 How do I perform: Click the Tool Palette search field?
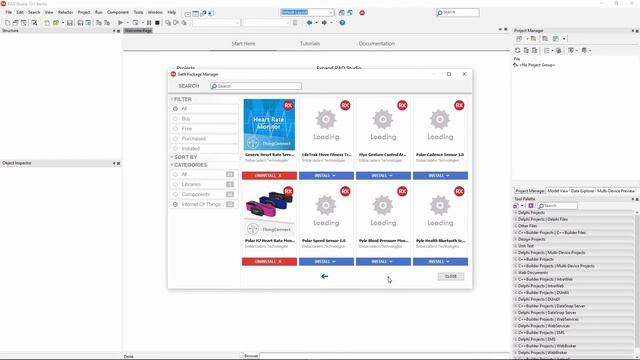coord(557,206)
